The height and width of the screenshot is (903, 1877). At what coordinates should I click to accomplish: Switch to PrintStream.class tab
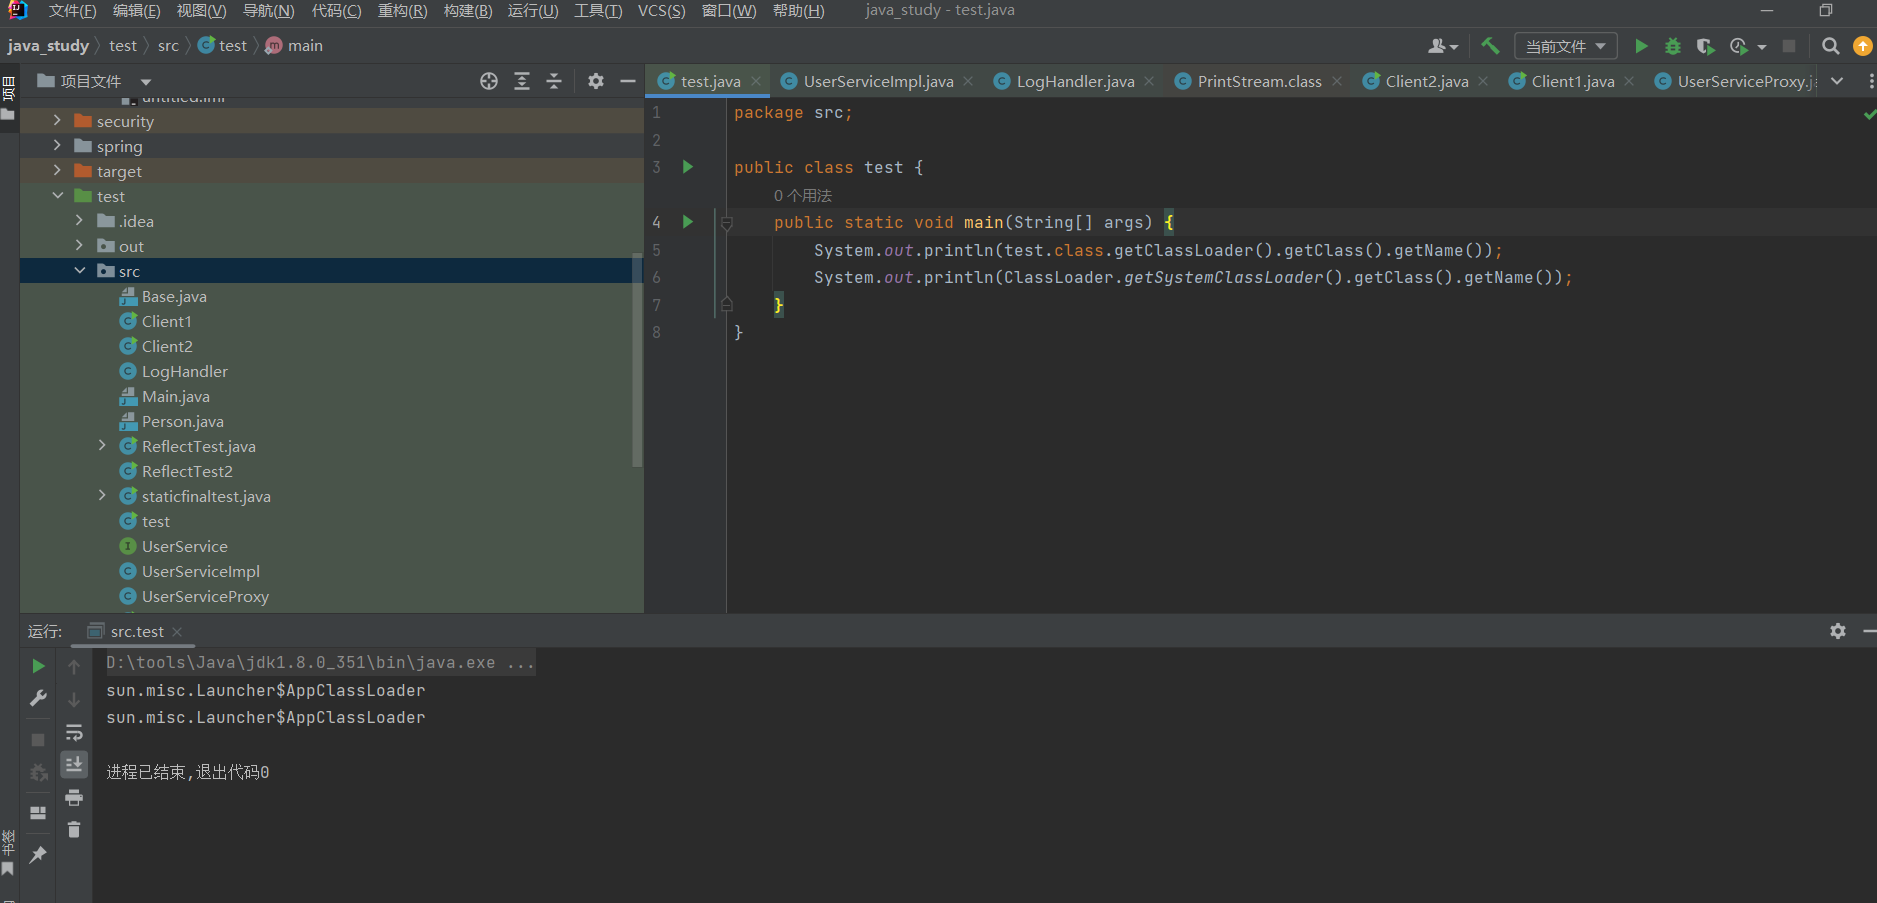coord(1259,81)
